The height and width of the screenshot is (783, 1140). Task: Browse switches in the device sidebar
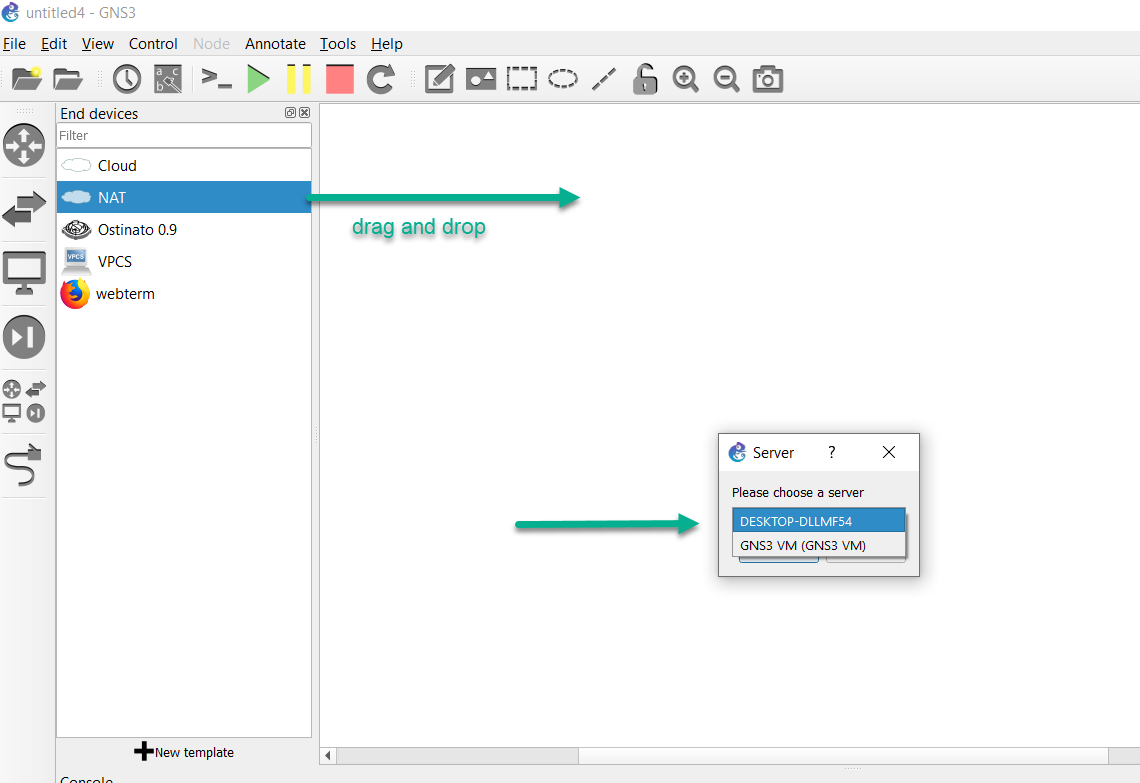pyautogui.click(x=24, y=209)
